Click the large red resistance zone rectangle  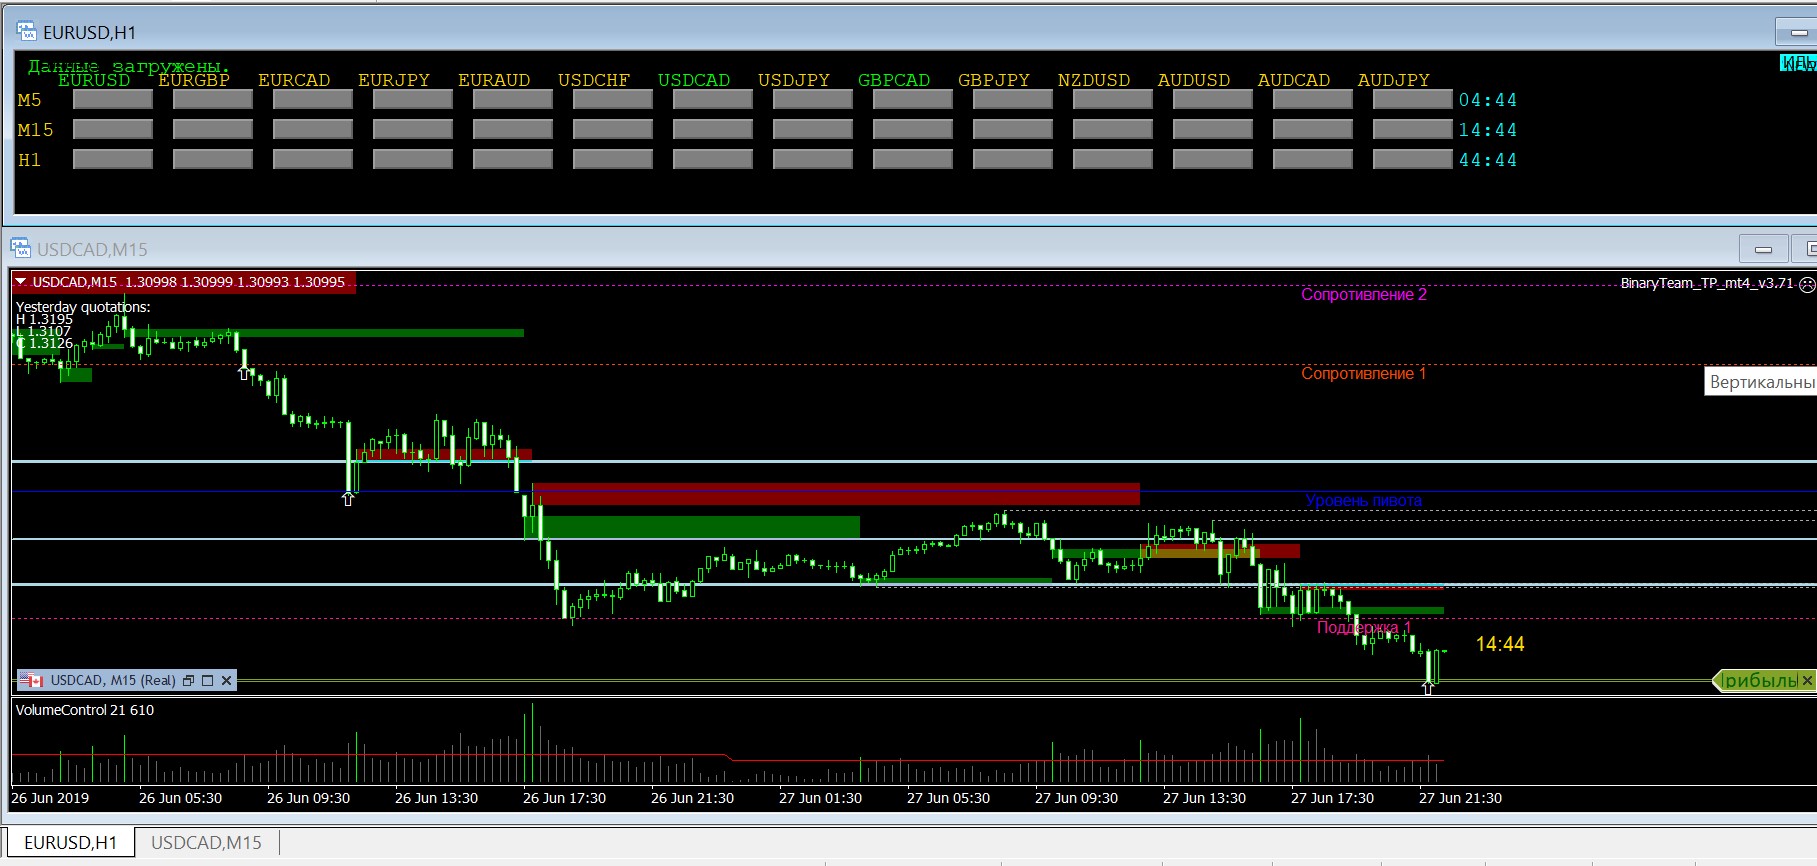[x=836, y=494]
